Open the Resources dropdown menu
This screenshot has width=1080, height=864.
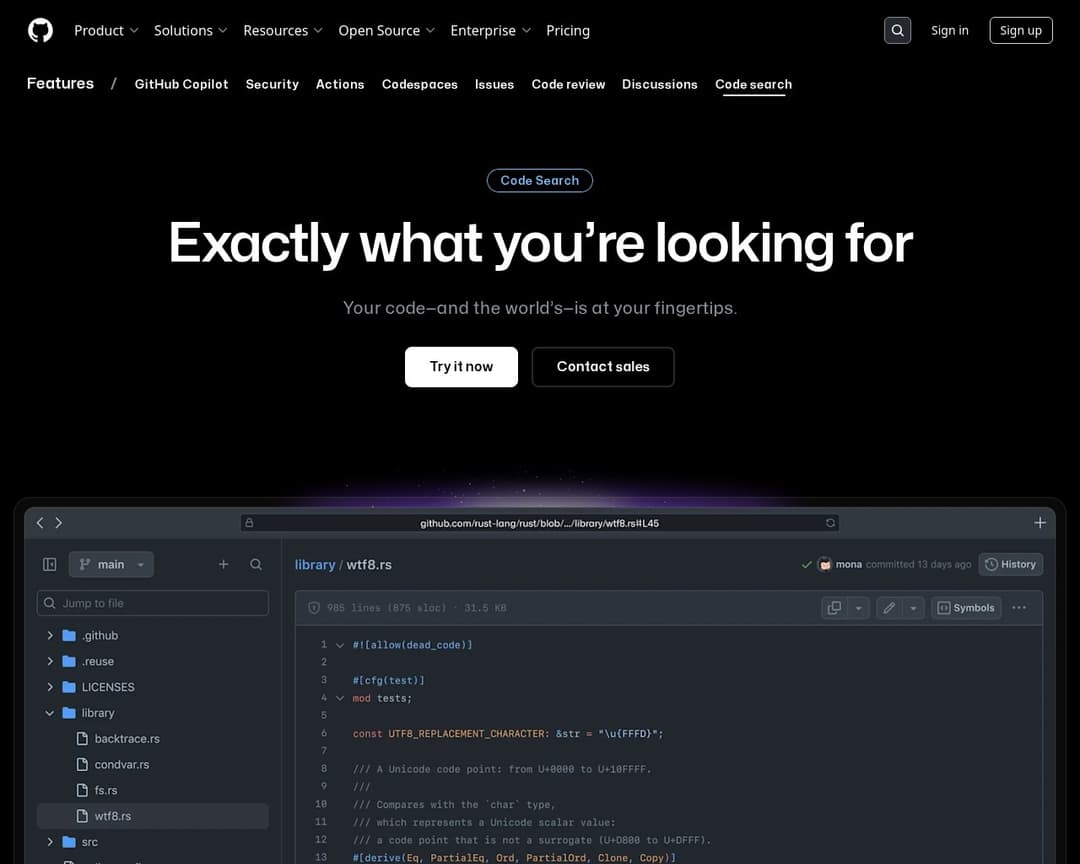click(282, 30)
